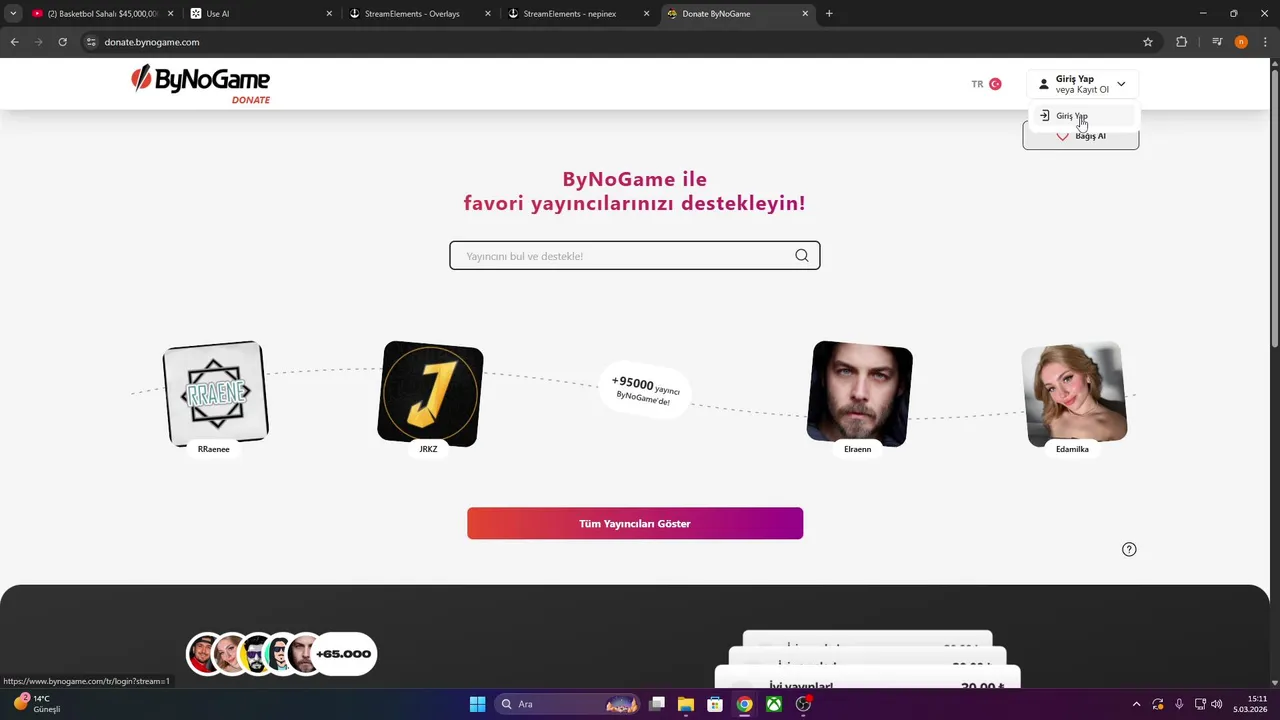Image resolution: width=1280 pixels, height=720 pixels.
Task: Open the weather widget showing 14°C
Action: pyautogui.click(x=36, y=704)
